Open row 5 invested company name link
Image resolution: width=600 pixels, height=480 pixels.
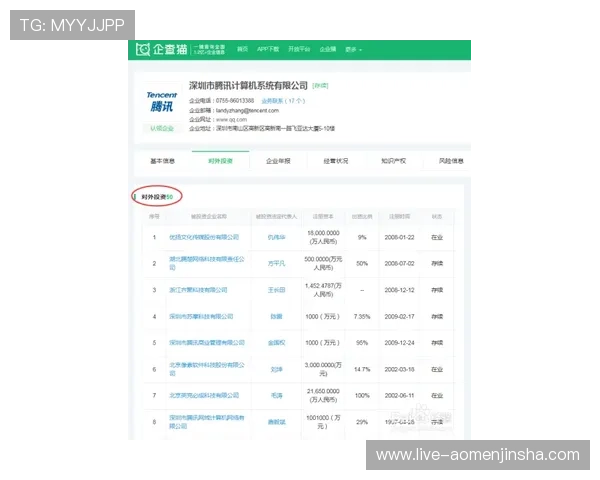click(x=207, y=343)
